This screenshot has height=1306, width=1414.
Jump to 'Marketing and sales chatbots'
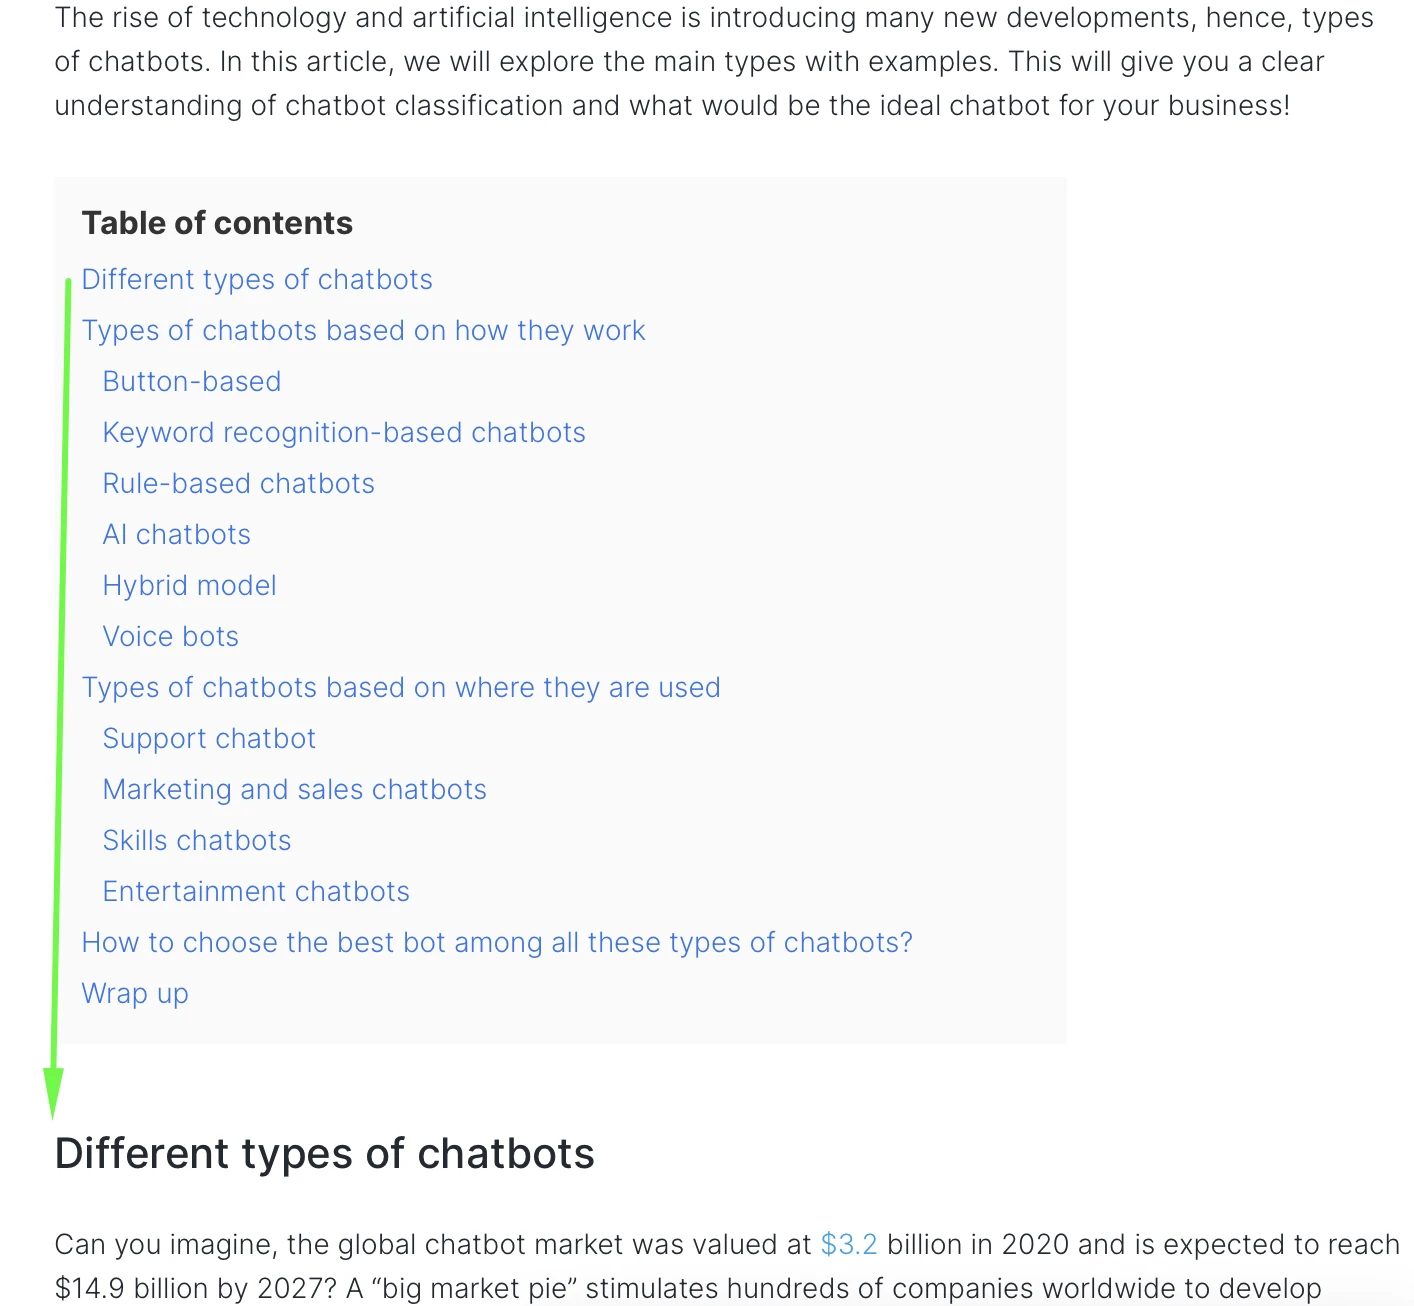[x=294, y=790]
